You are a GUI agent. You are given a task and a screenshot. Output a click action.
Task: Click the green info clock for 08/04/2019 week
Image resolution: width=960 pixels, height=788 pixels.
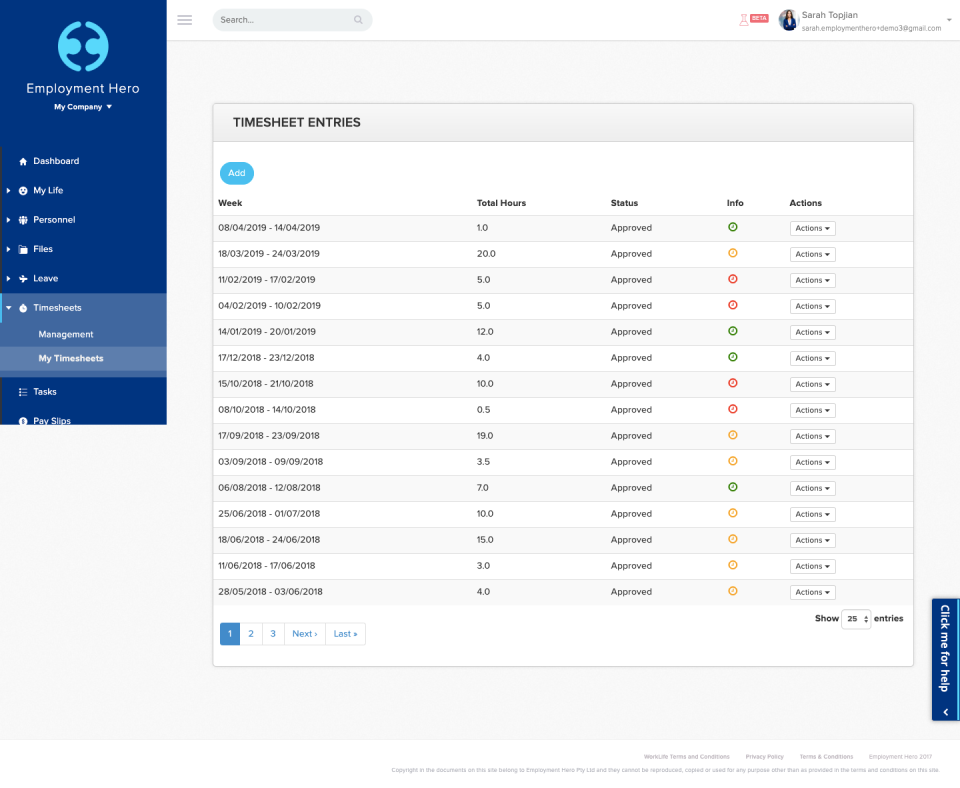(732, 227)
